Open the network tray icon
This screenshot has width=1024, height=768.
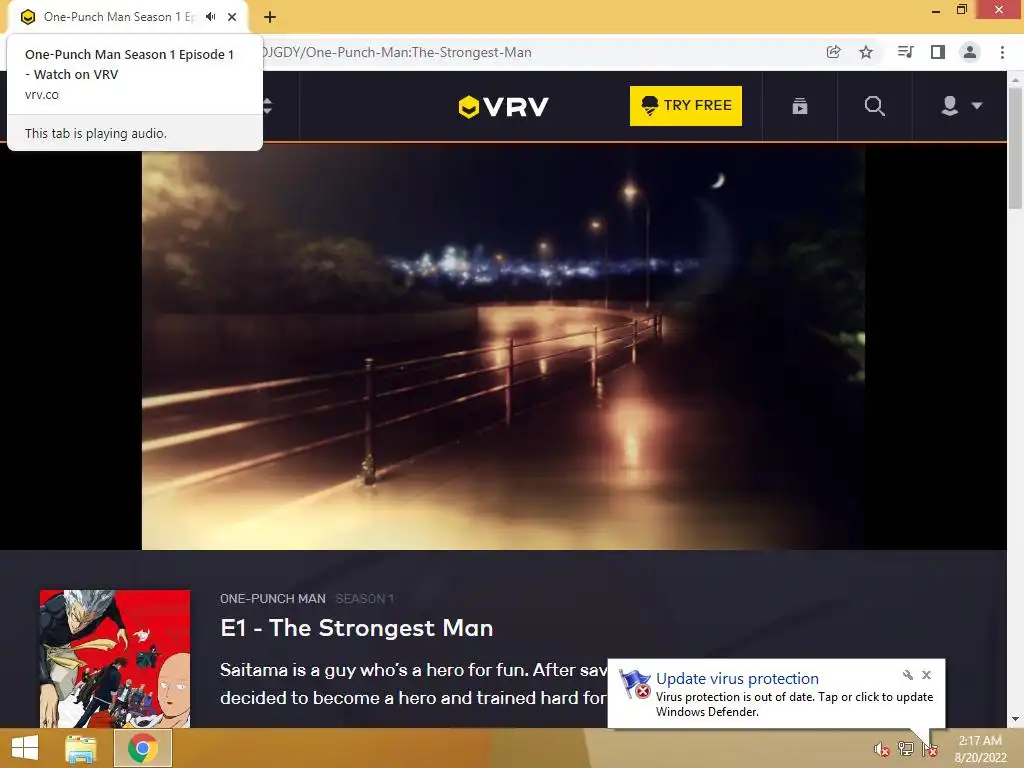tap(906, 749)
